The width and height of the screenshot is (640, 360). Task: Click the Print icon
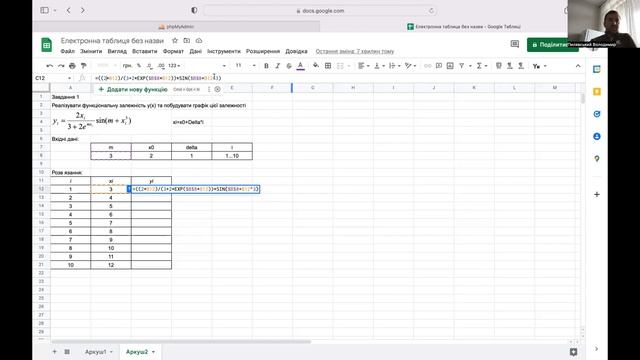72,66
